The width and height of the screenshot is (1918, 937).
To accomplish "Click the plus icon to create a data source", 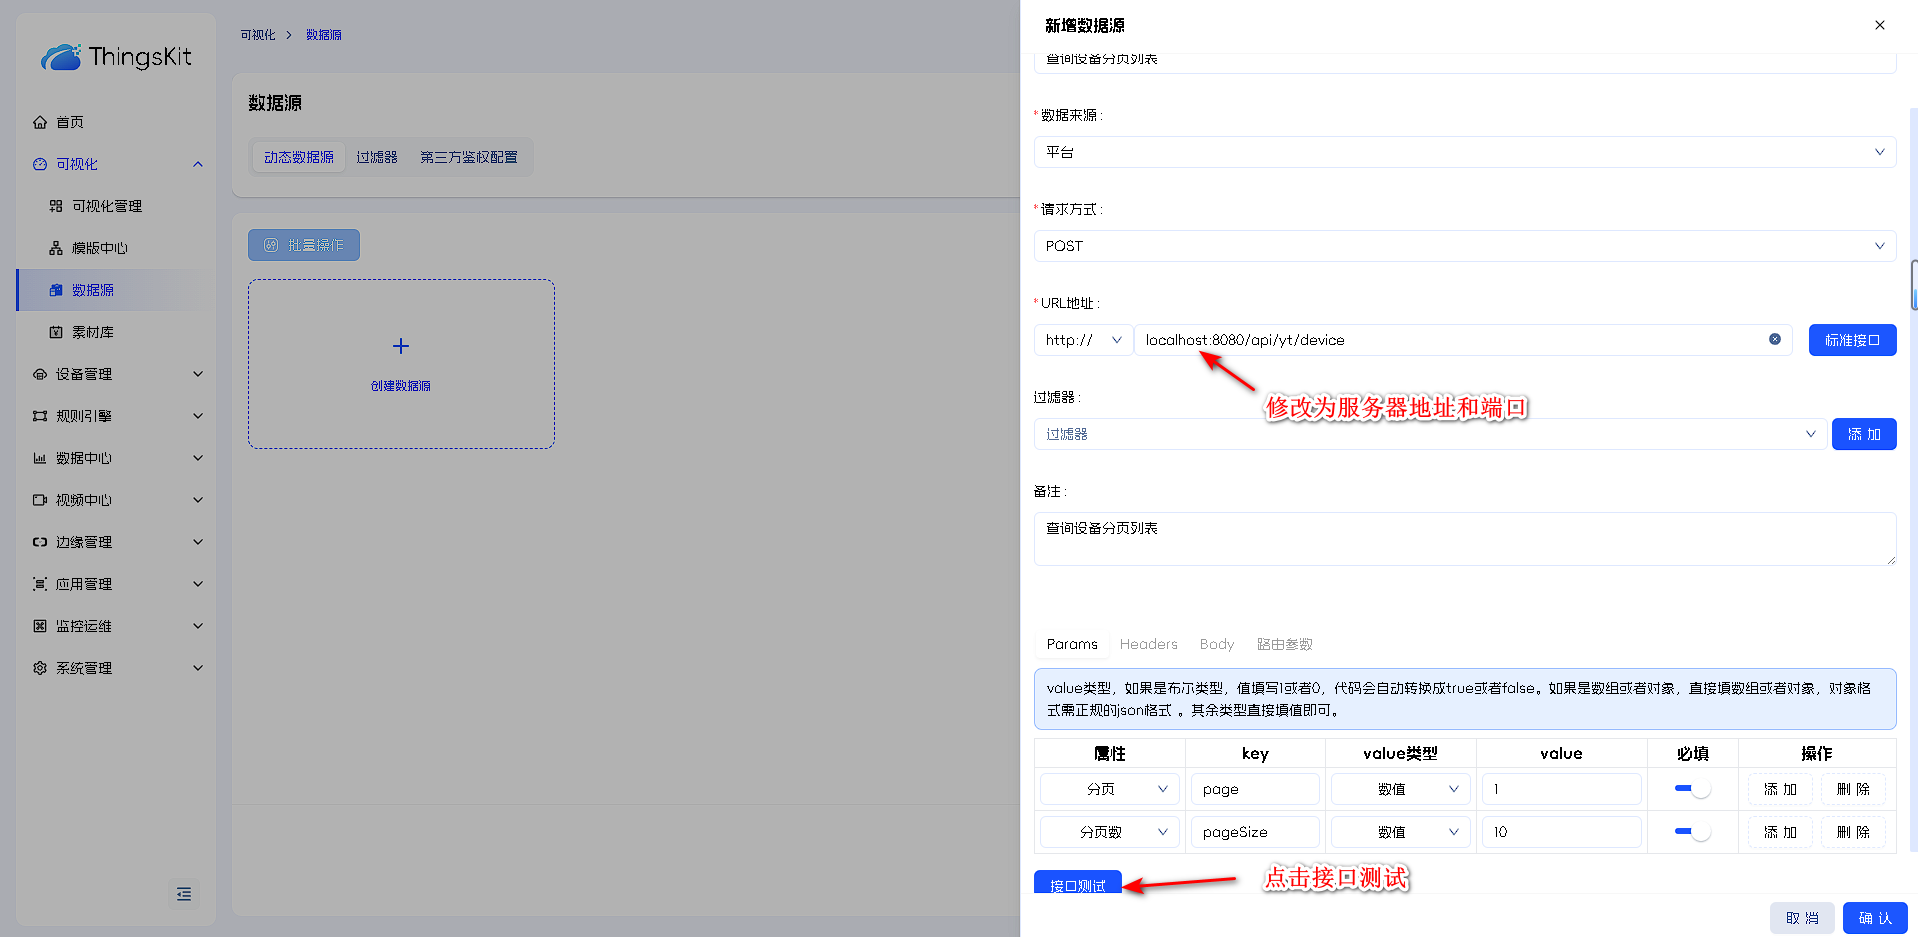I will pyautogui.click(x=401, y=346).
